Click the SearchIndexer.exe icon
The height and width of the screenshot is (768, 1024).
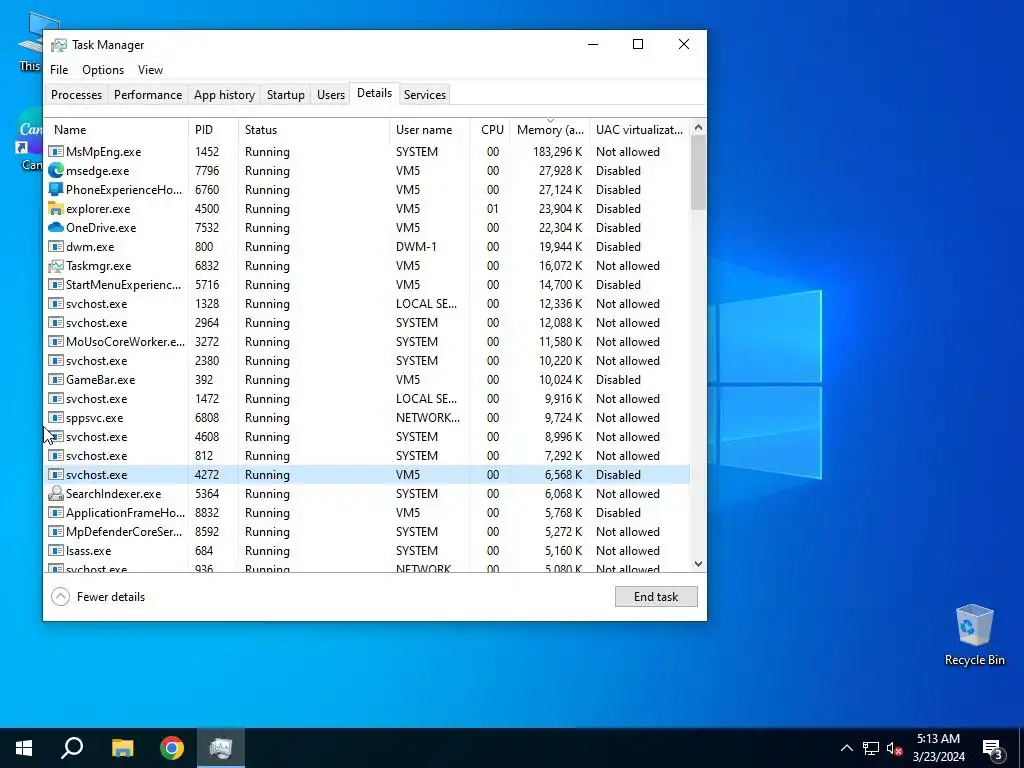pyautogui.click(x=56, y=494)
